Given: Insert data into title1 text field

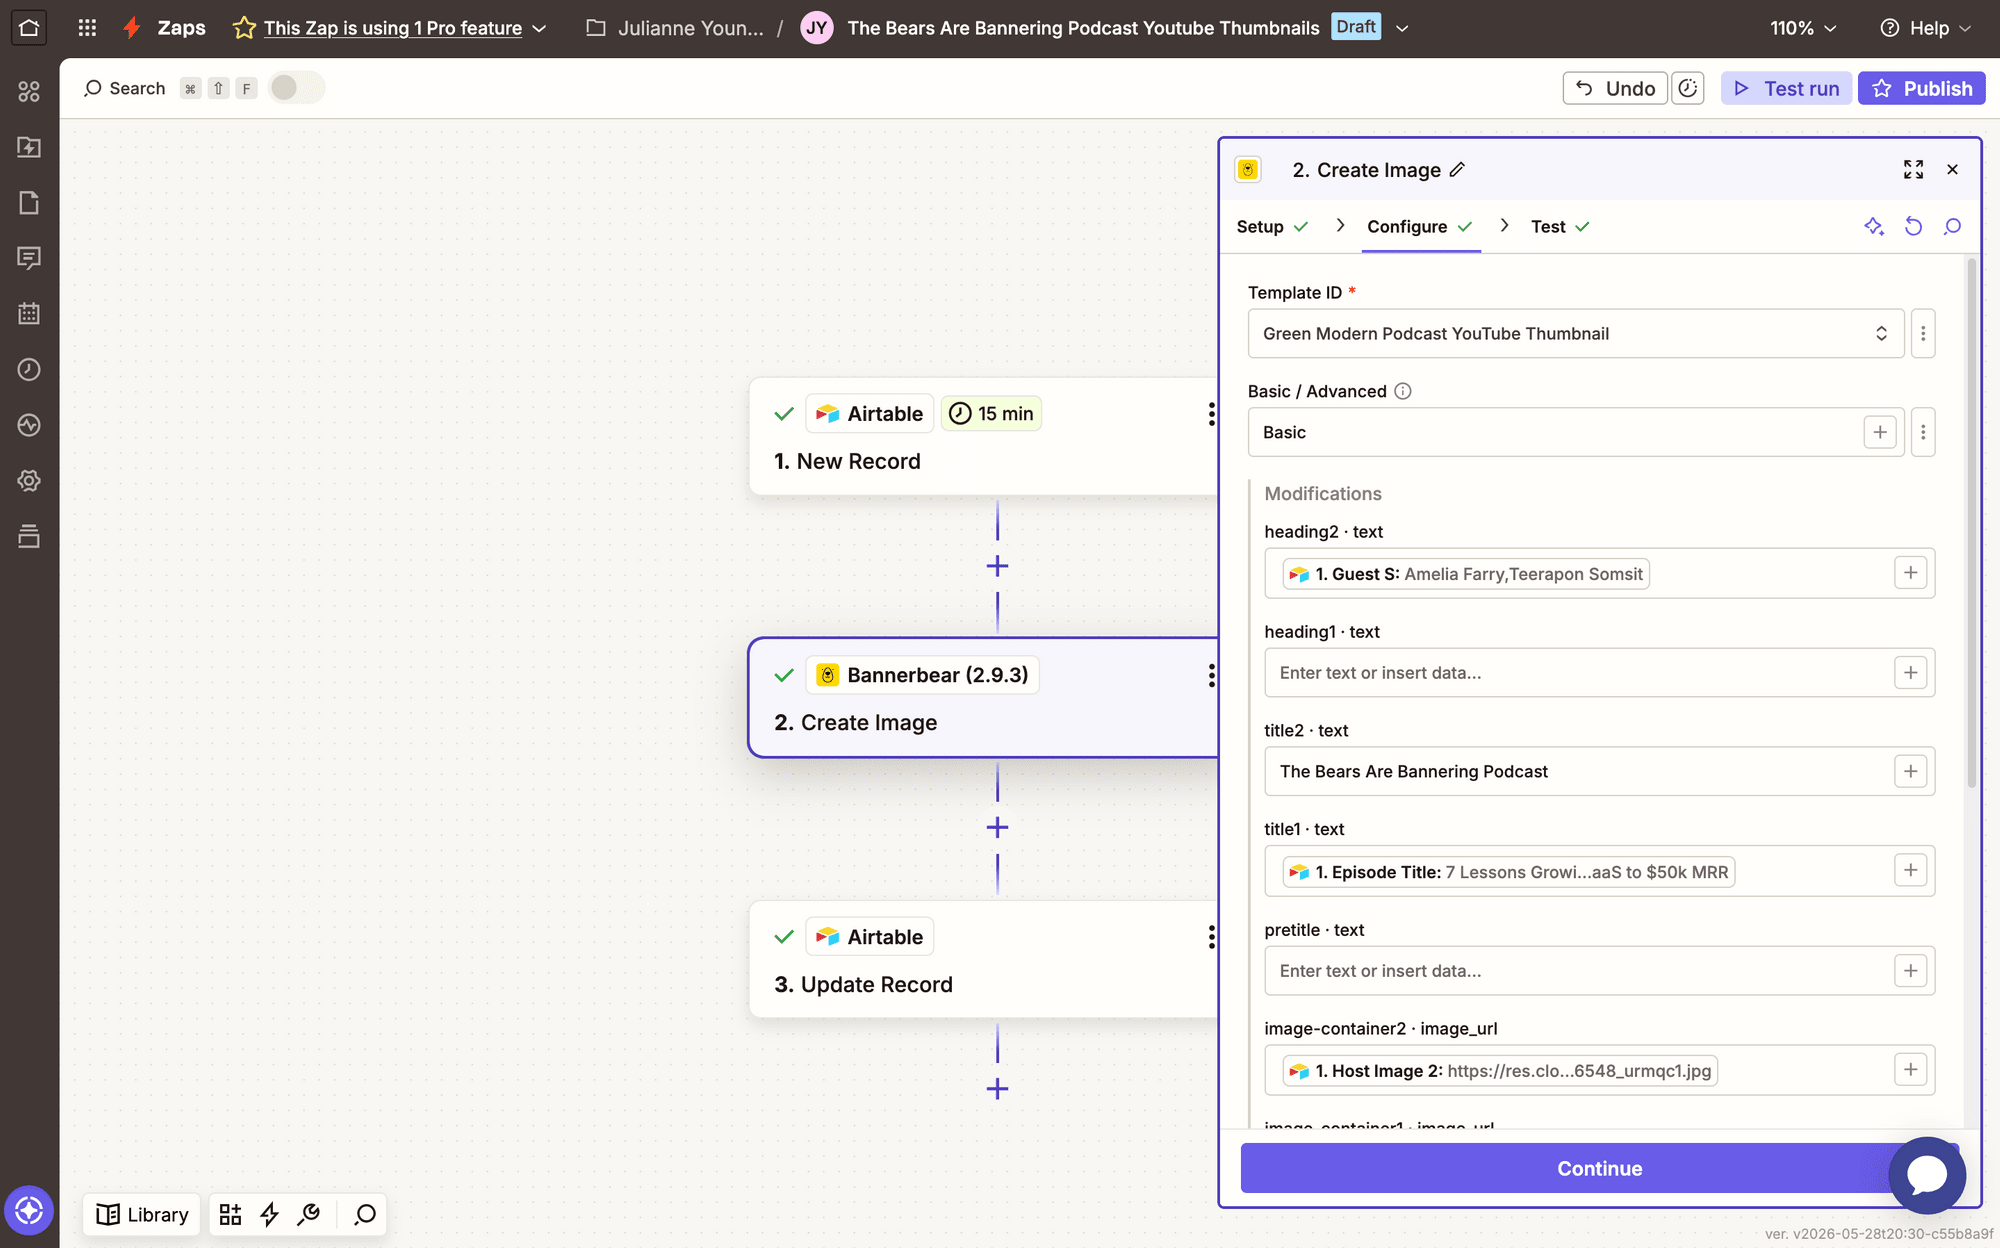Looking at the screenshot, I should coord(1910,871).
